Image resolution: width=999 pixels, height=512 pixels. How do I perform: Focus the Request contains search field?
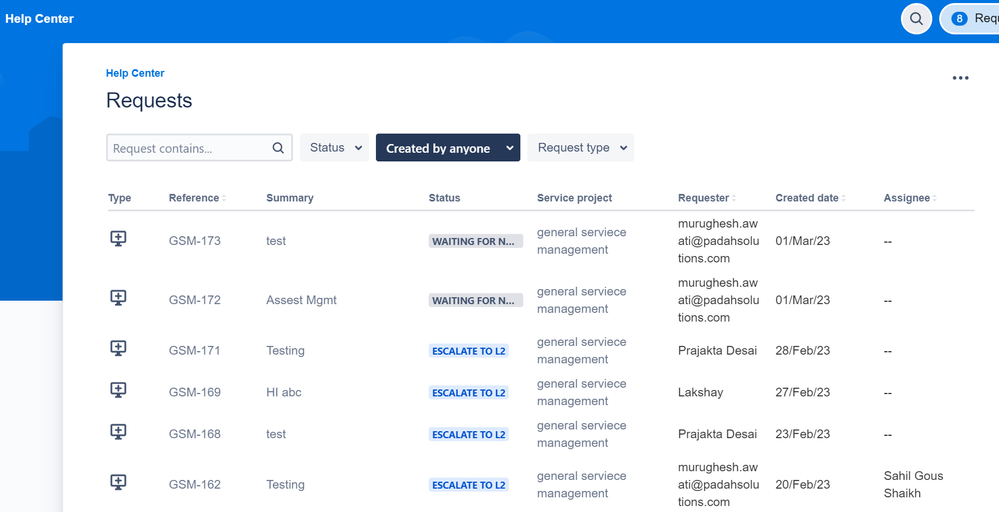pyautogui.click(x=199, y=148)
